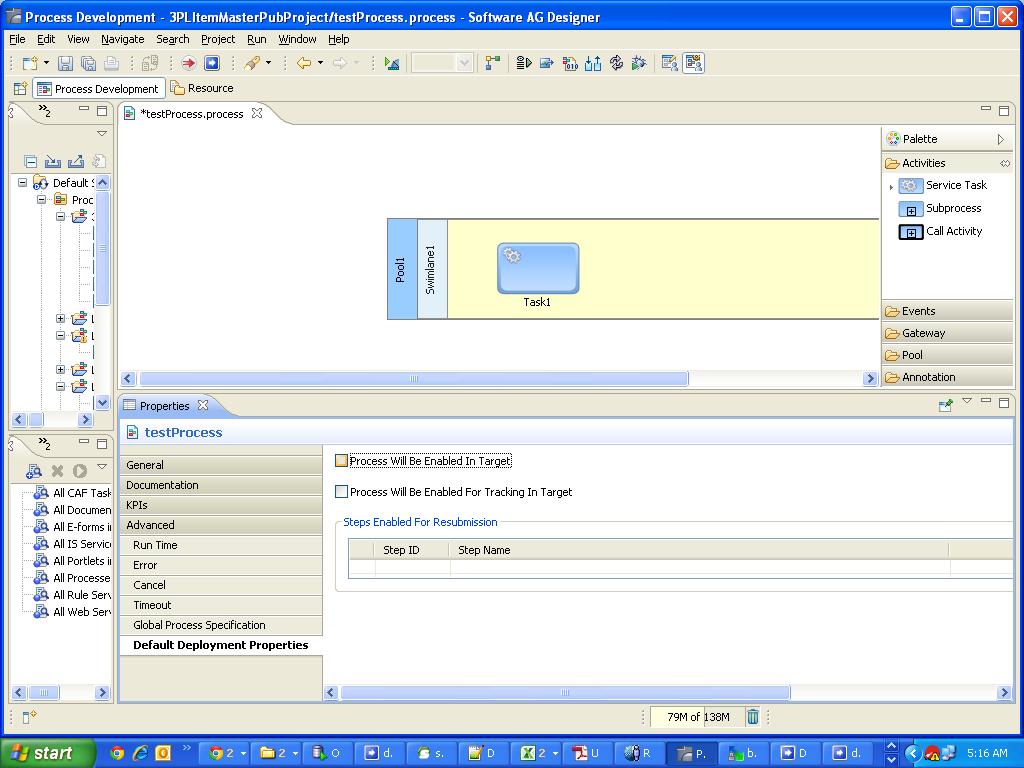This screenshot has height=768, width=1024.
Task: Click the New wizard toolbar icon
Action: (x=30, y=63)
